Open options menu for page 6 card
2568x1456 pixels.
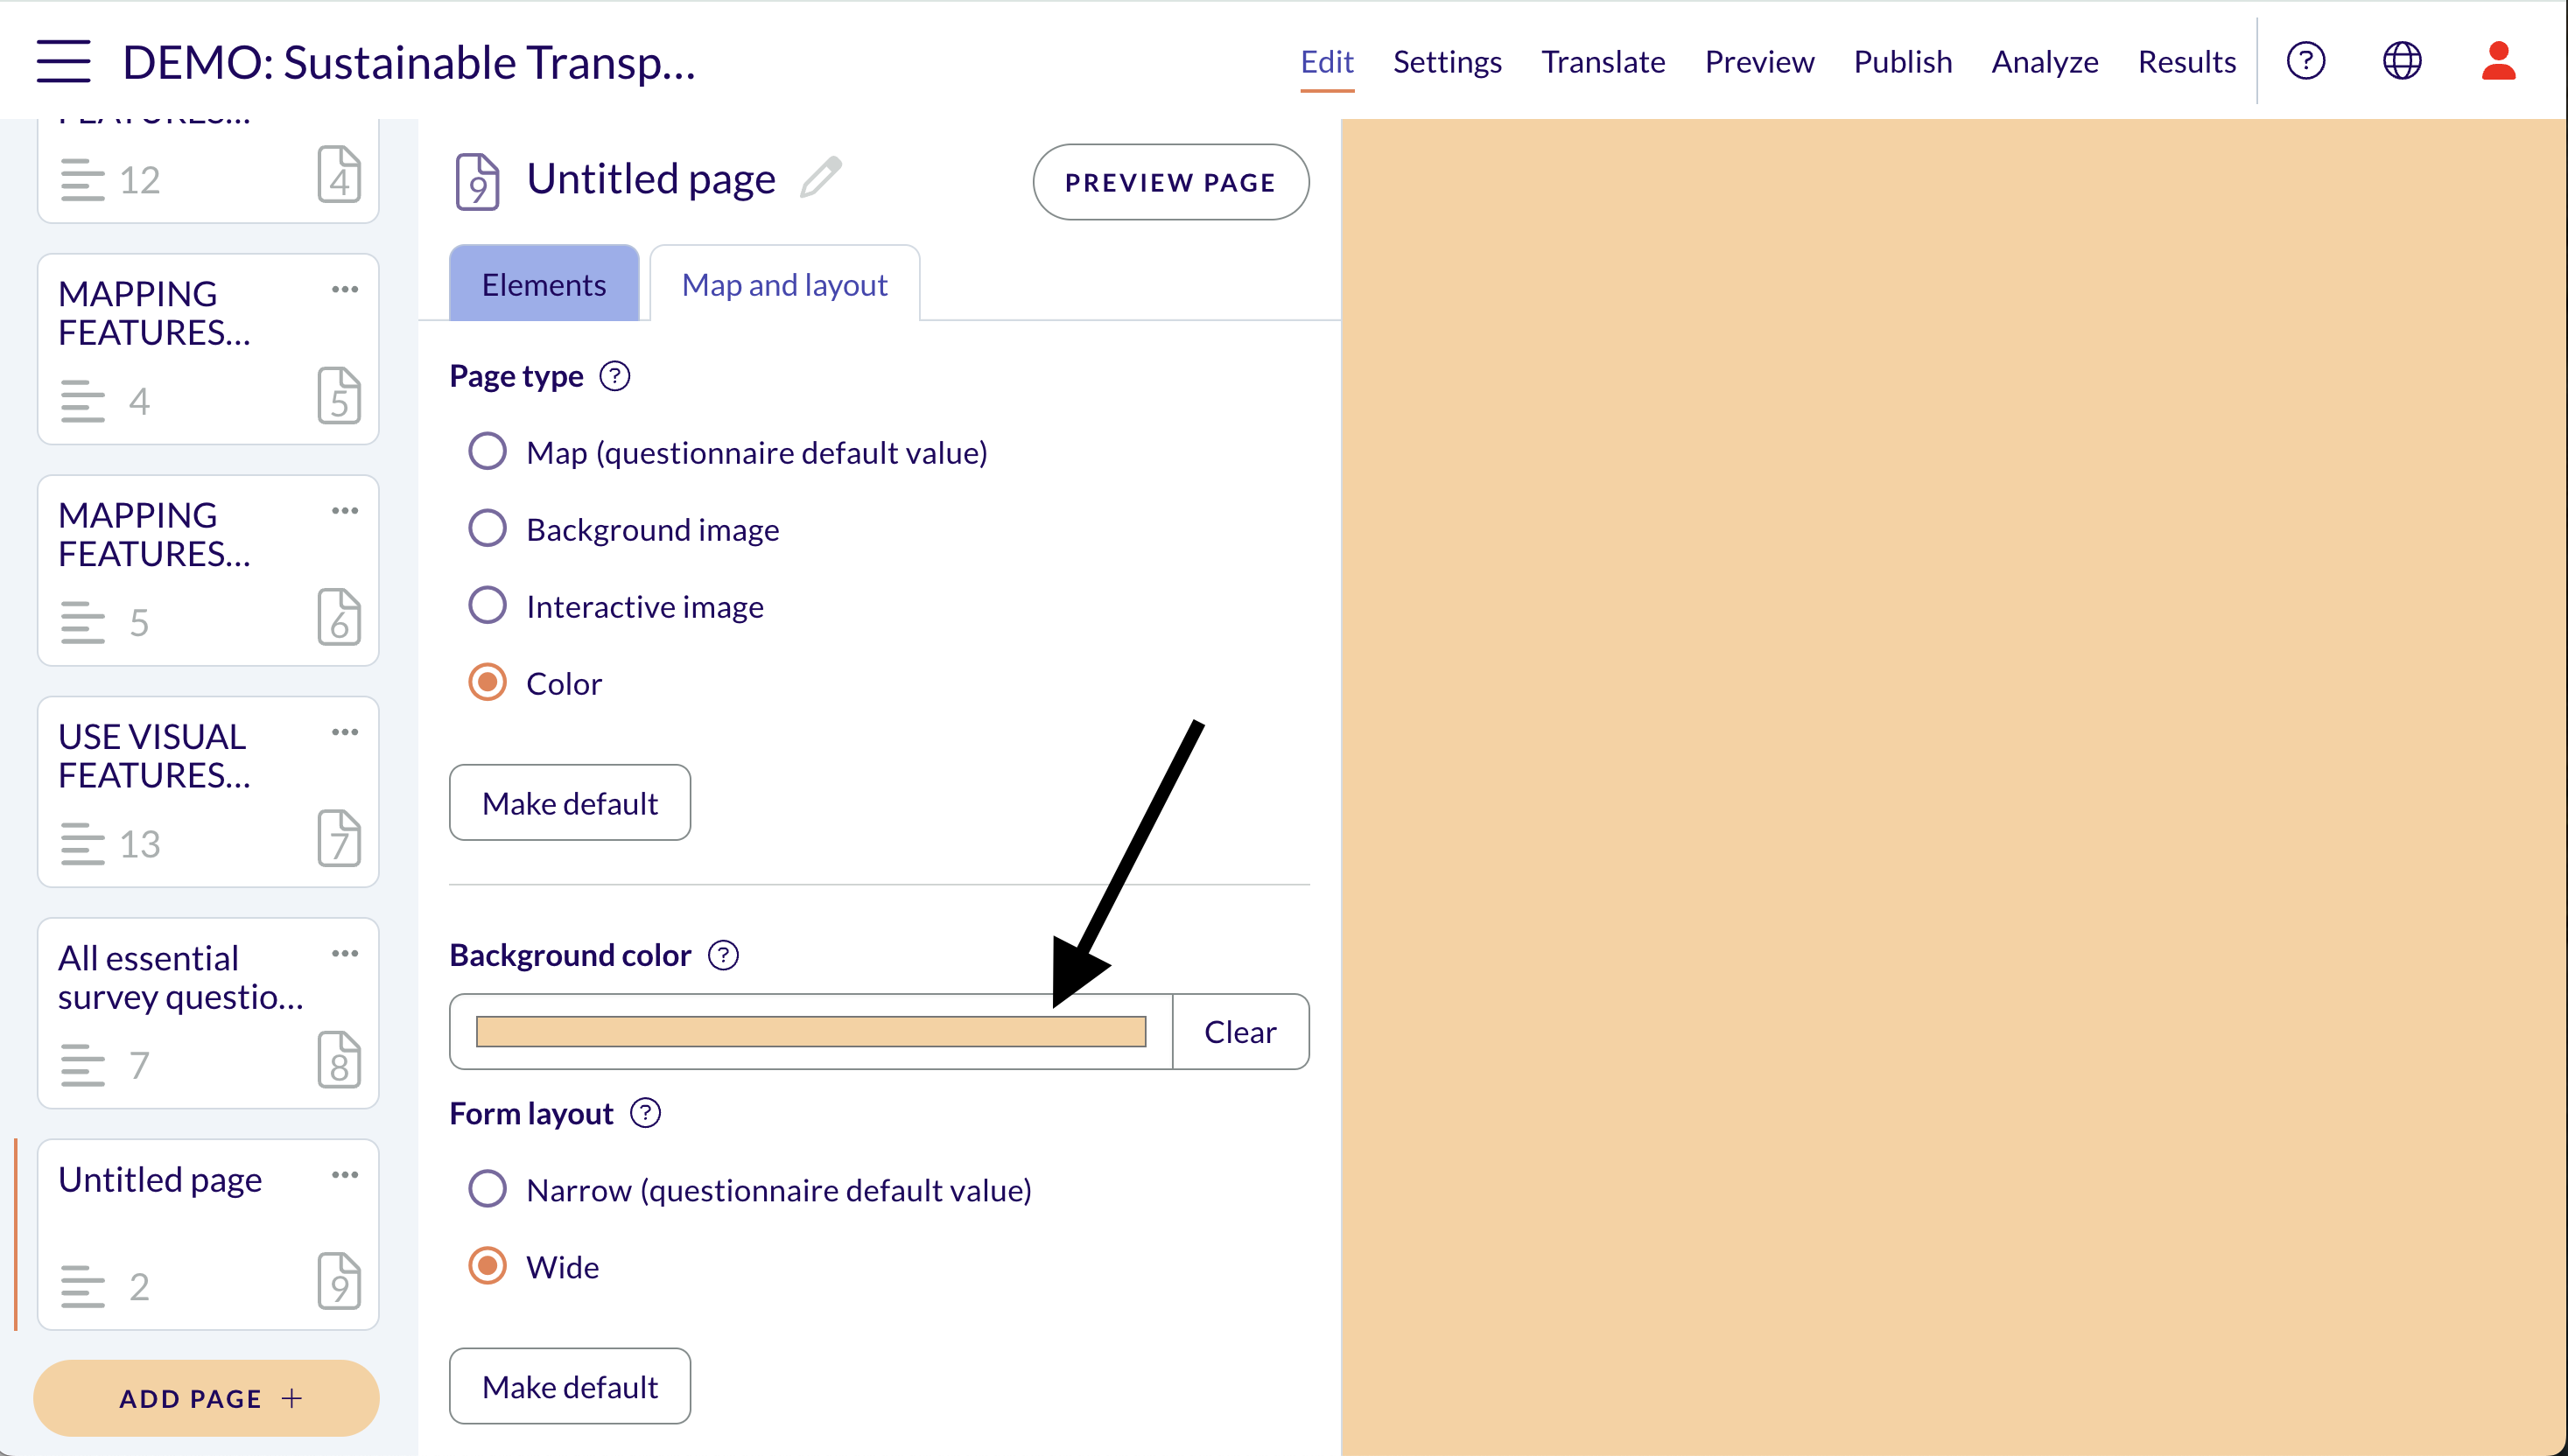point(345,511)
